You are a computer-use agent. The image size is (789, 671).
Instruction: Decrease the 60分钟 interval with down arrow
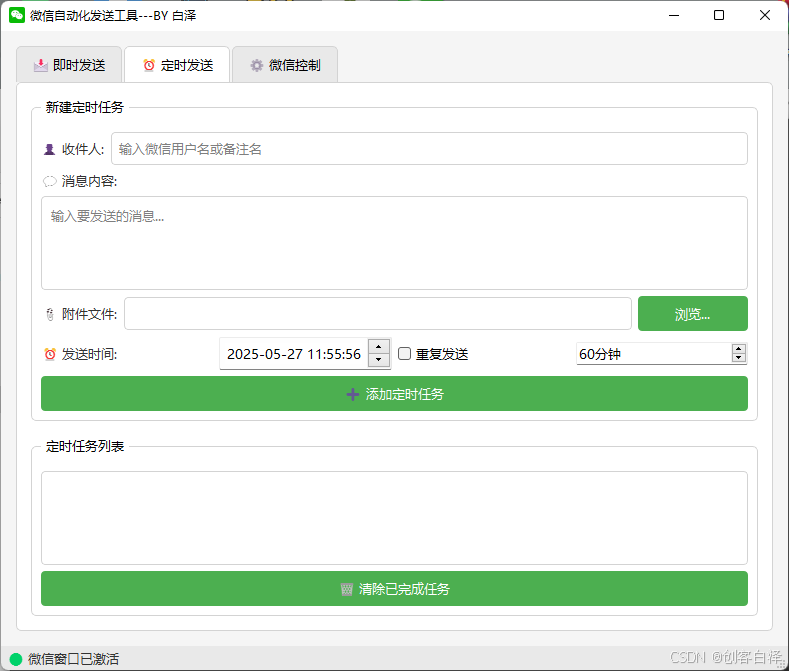(x=739, y=358)
